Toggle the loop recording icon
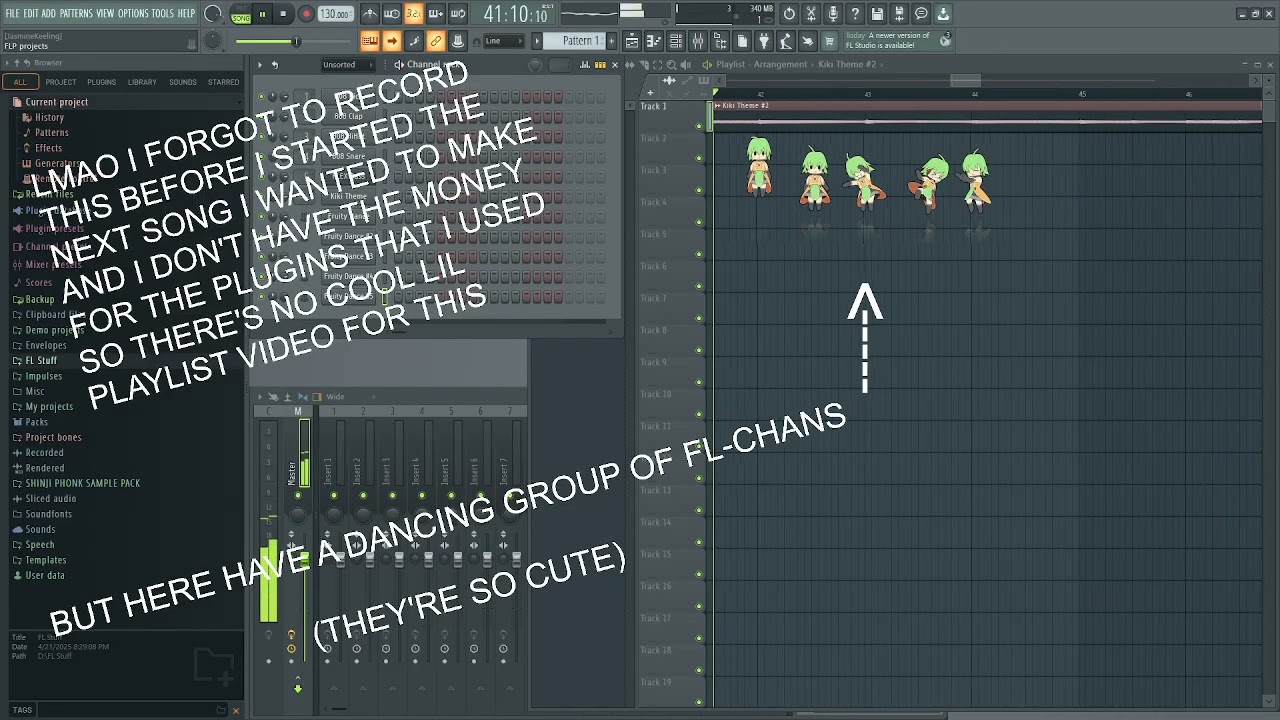Image resolution: width=1280 pixels, height=720 pixels. 457,13
